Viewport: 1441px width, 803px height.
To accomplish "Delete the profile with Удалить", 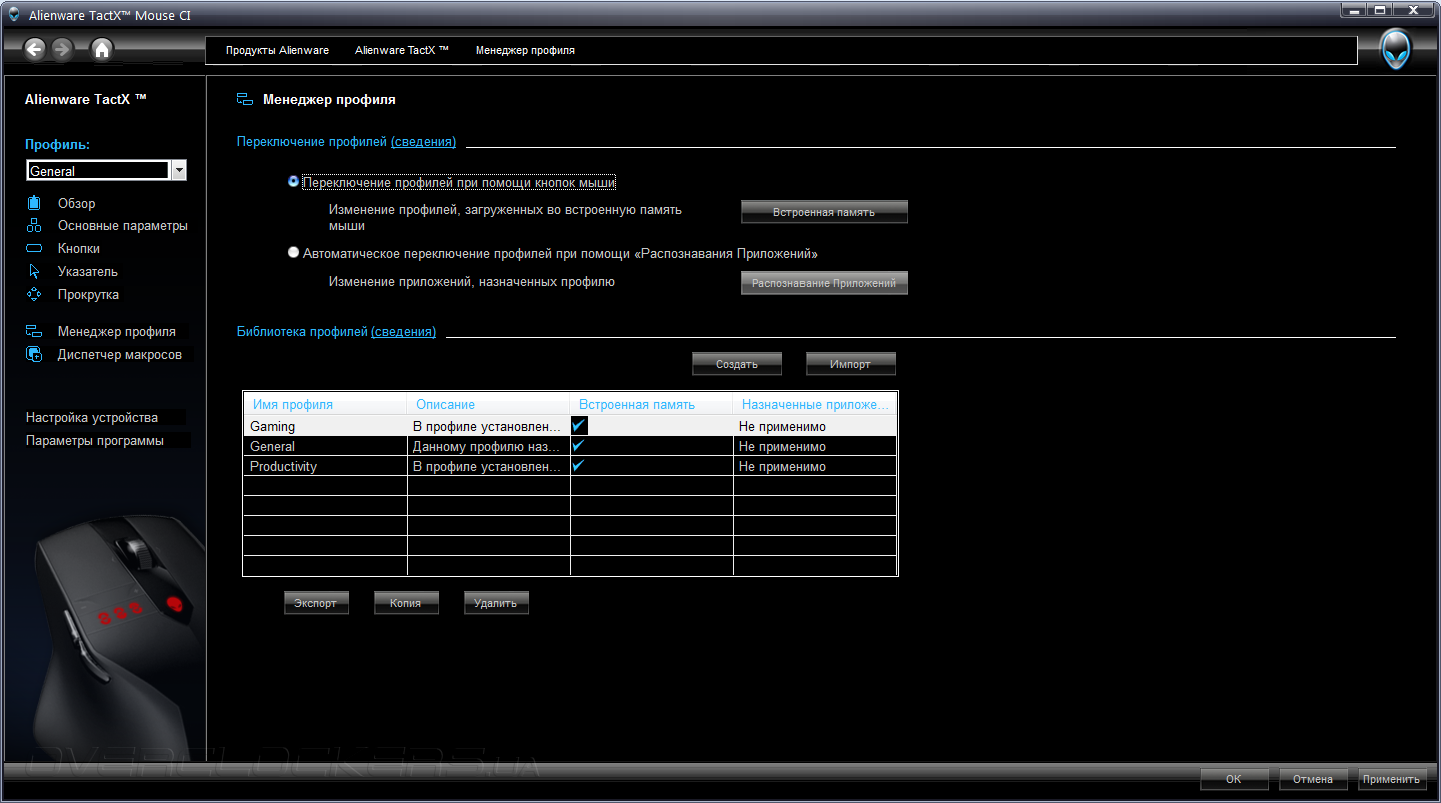I will click(x=496, y=603).
